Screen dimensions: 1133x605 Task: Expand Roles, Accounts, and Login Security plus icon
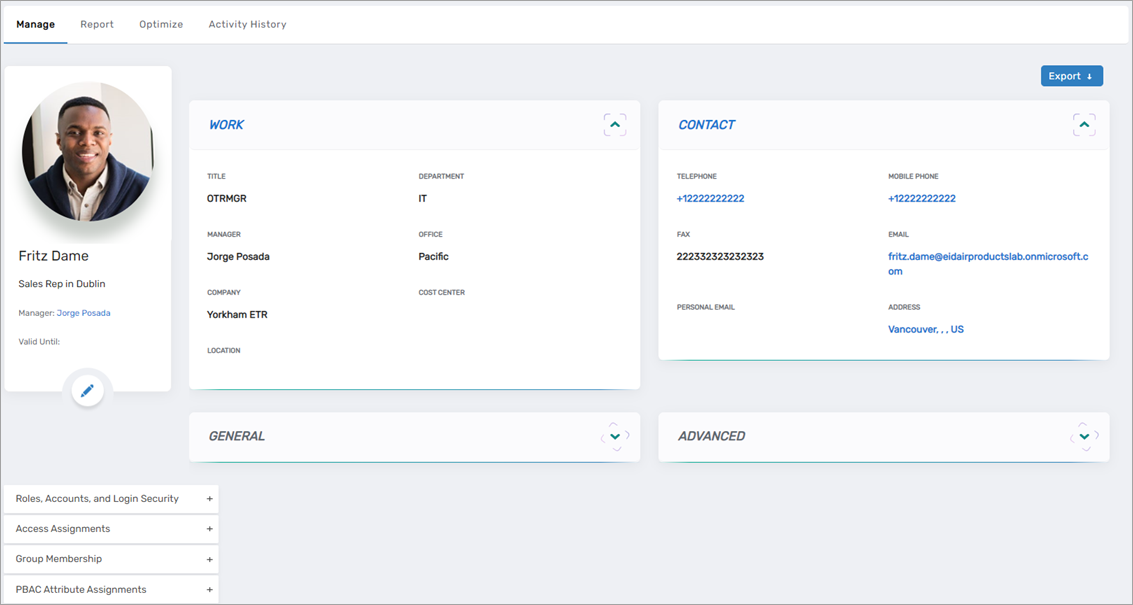[209, 498]
